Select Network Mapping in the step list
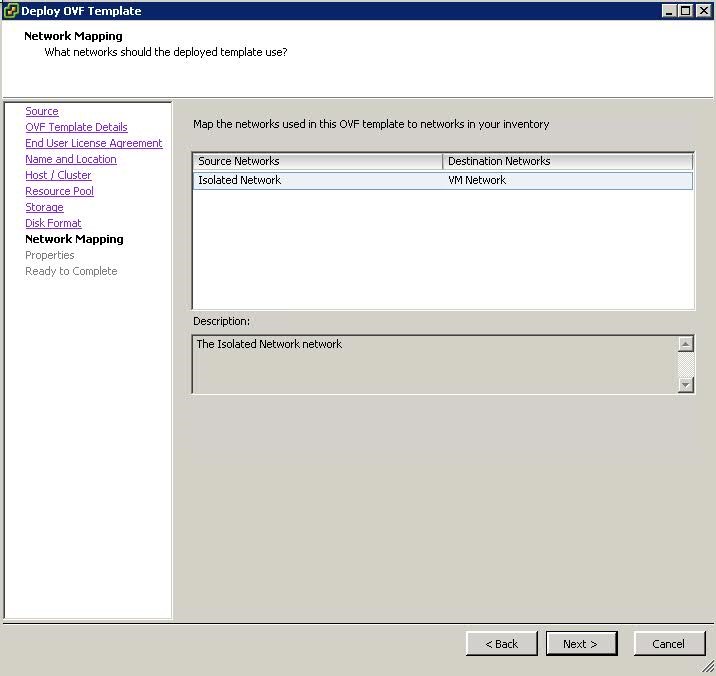 tap(74, 239)
